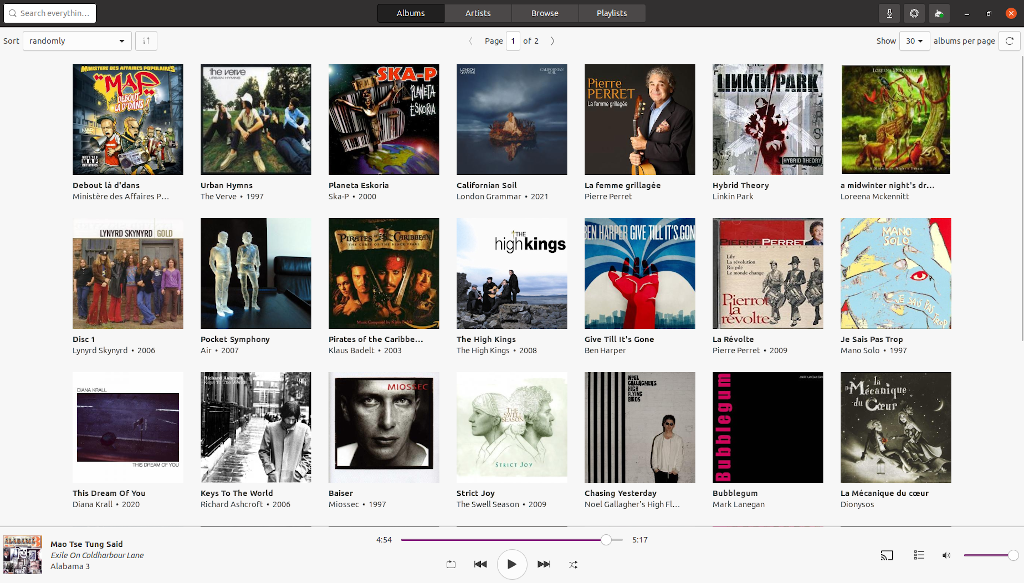Click the vertical scrollbar
Image resolution: width=1024 pixels, height=583 pixels.
[x=1020, y=196]
